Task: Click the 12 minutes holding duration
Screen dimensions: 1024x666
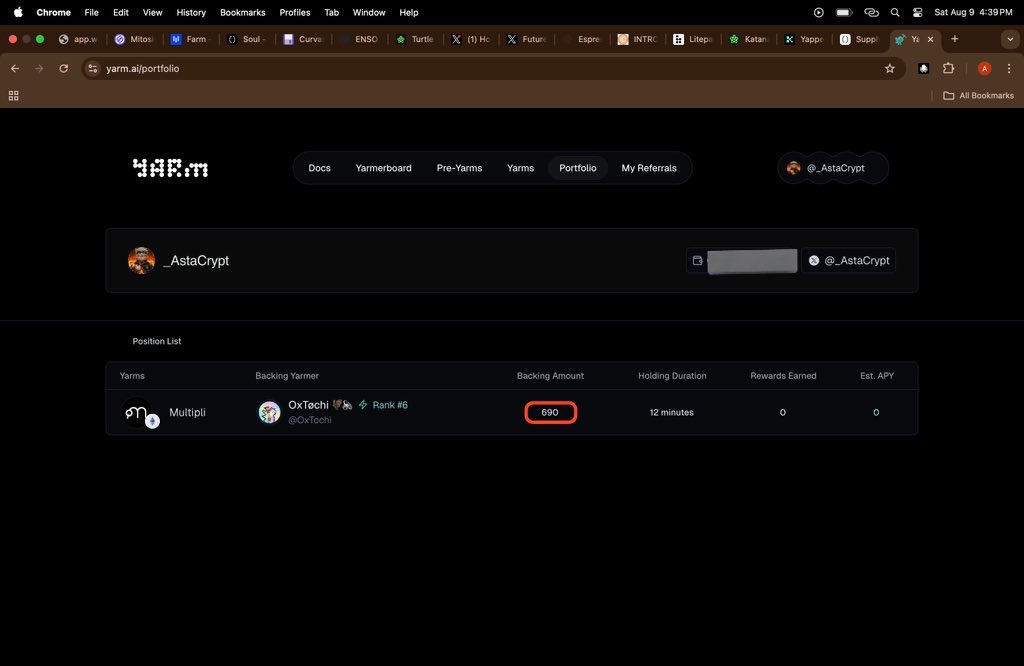Action: 671,413
